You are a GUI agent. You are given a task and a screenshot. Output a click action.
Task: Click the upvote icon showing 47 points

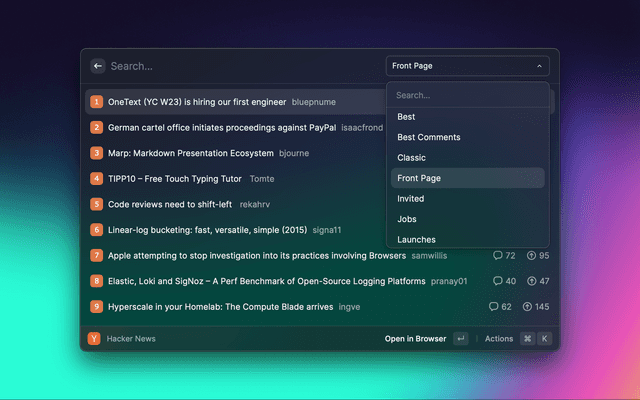coord(531,281)
